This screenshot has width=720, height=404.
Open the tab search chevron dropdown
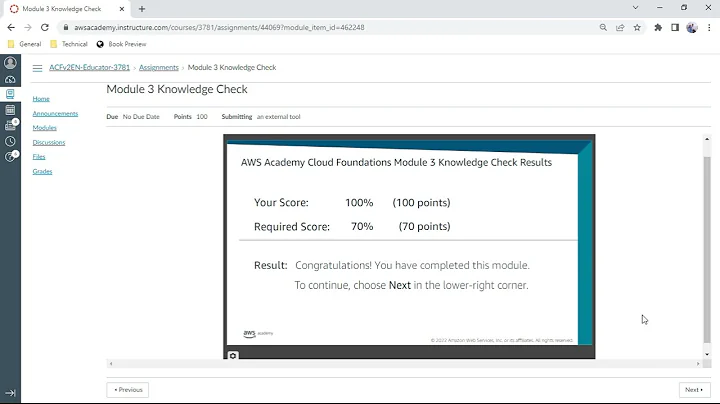pyautogui.click(x=636, y=7)
